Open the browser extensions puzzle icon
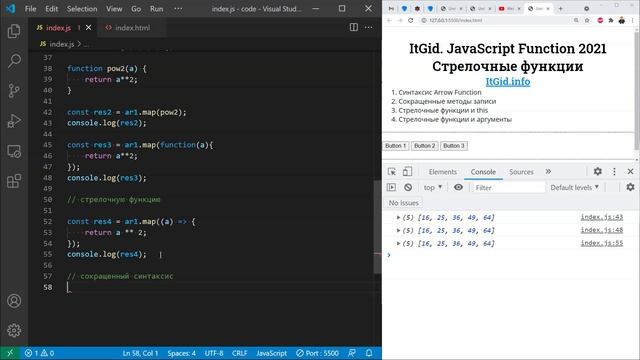 (x=611, y=20)
